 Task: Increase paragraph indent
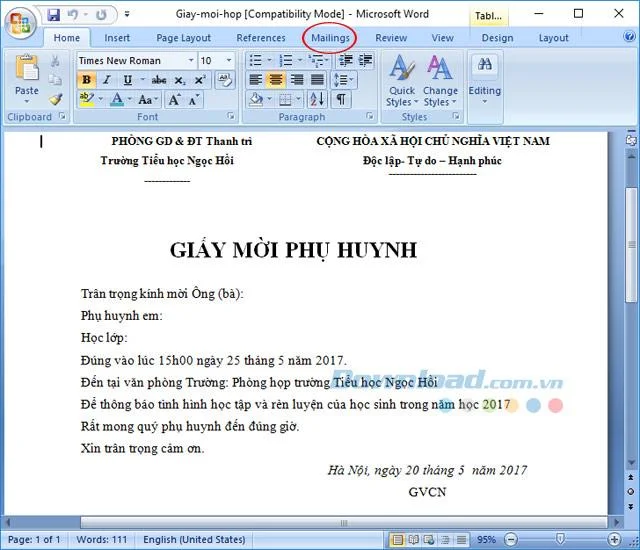[x=365, y=60]
